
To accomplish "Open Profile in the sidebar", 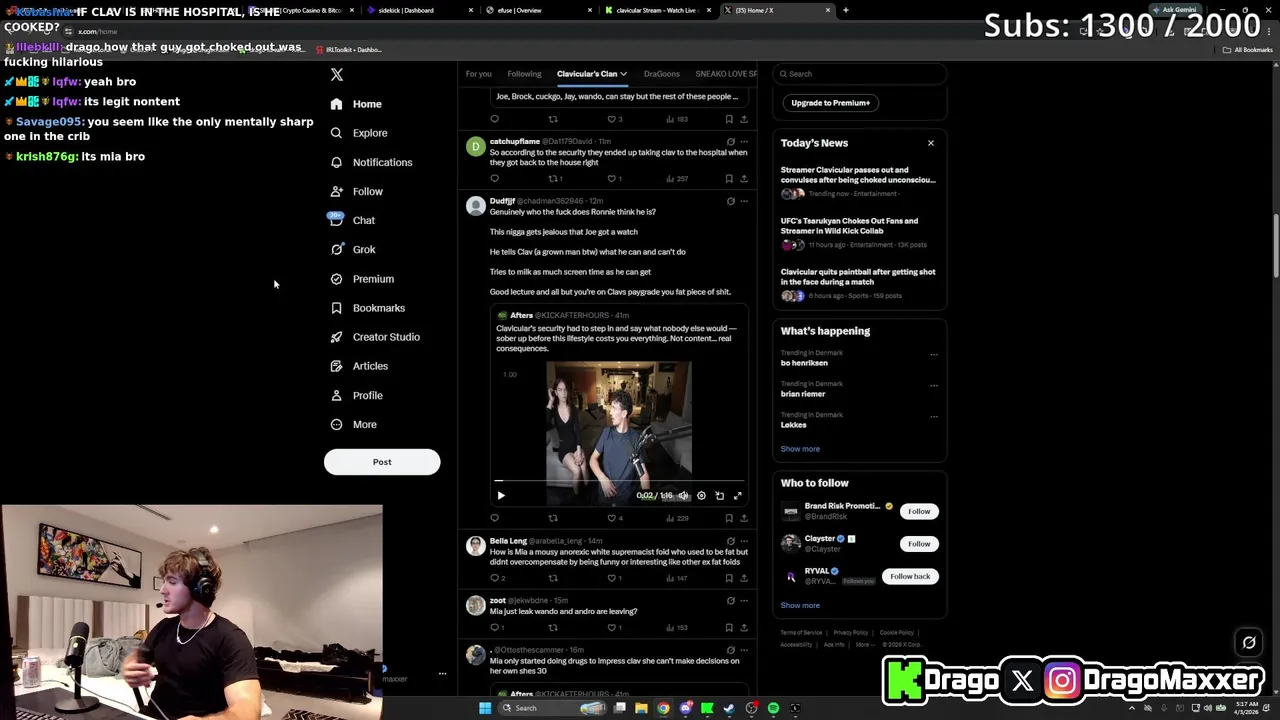I will click(357, 395).
